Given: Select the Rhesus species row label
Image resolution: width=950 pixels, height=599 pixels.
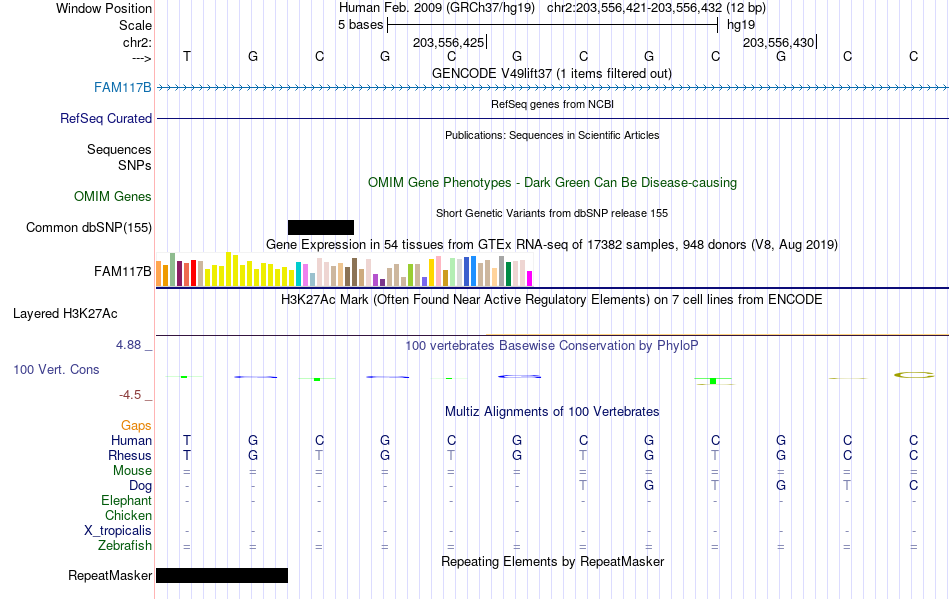Looking at the screenshot, I should coord(130,455).
